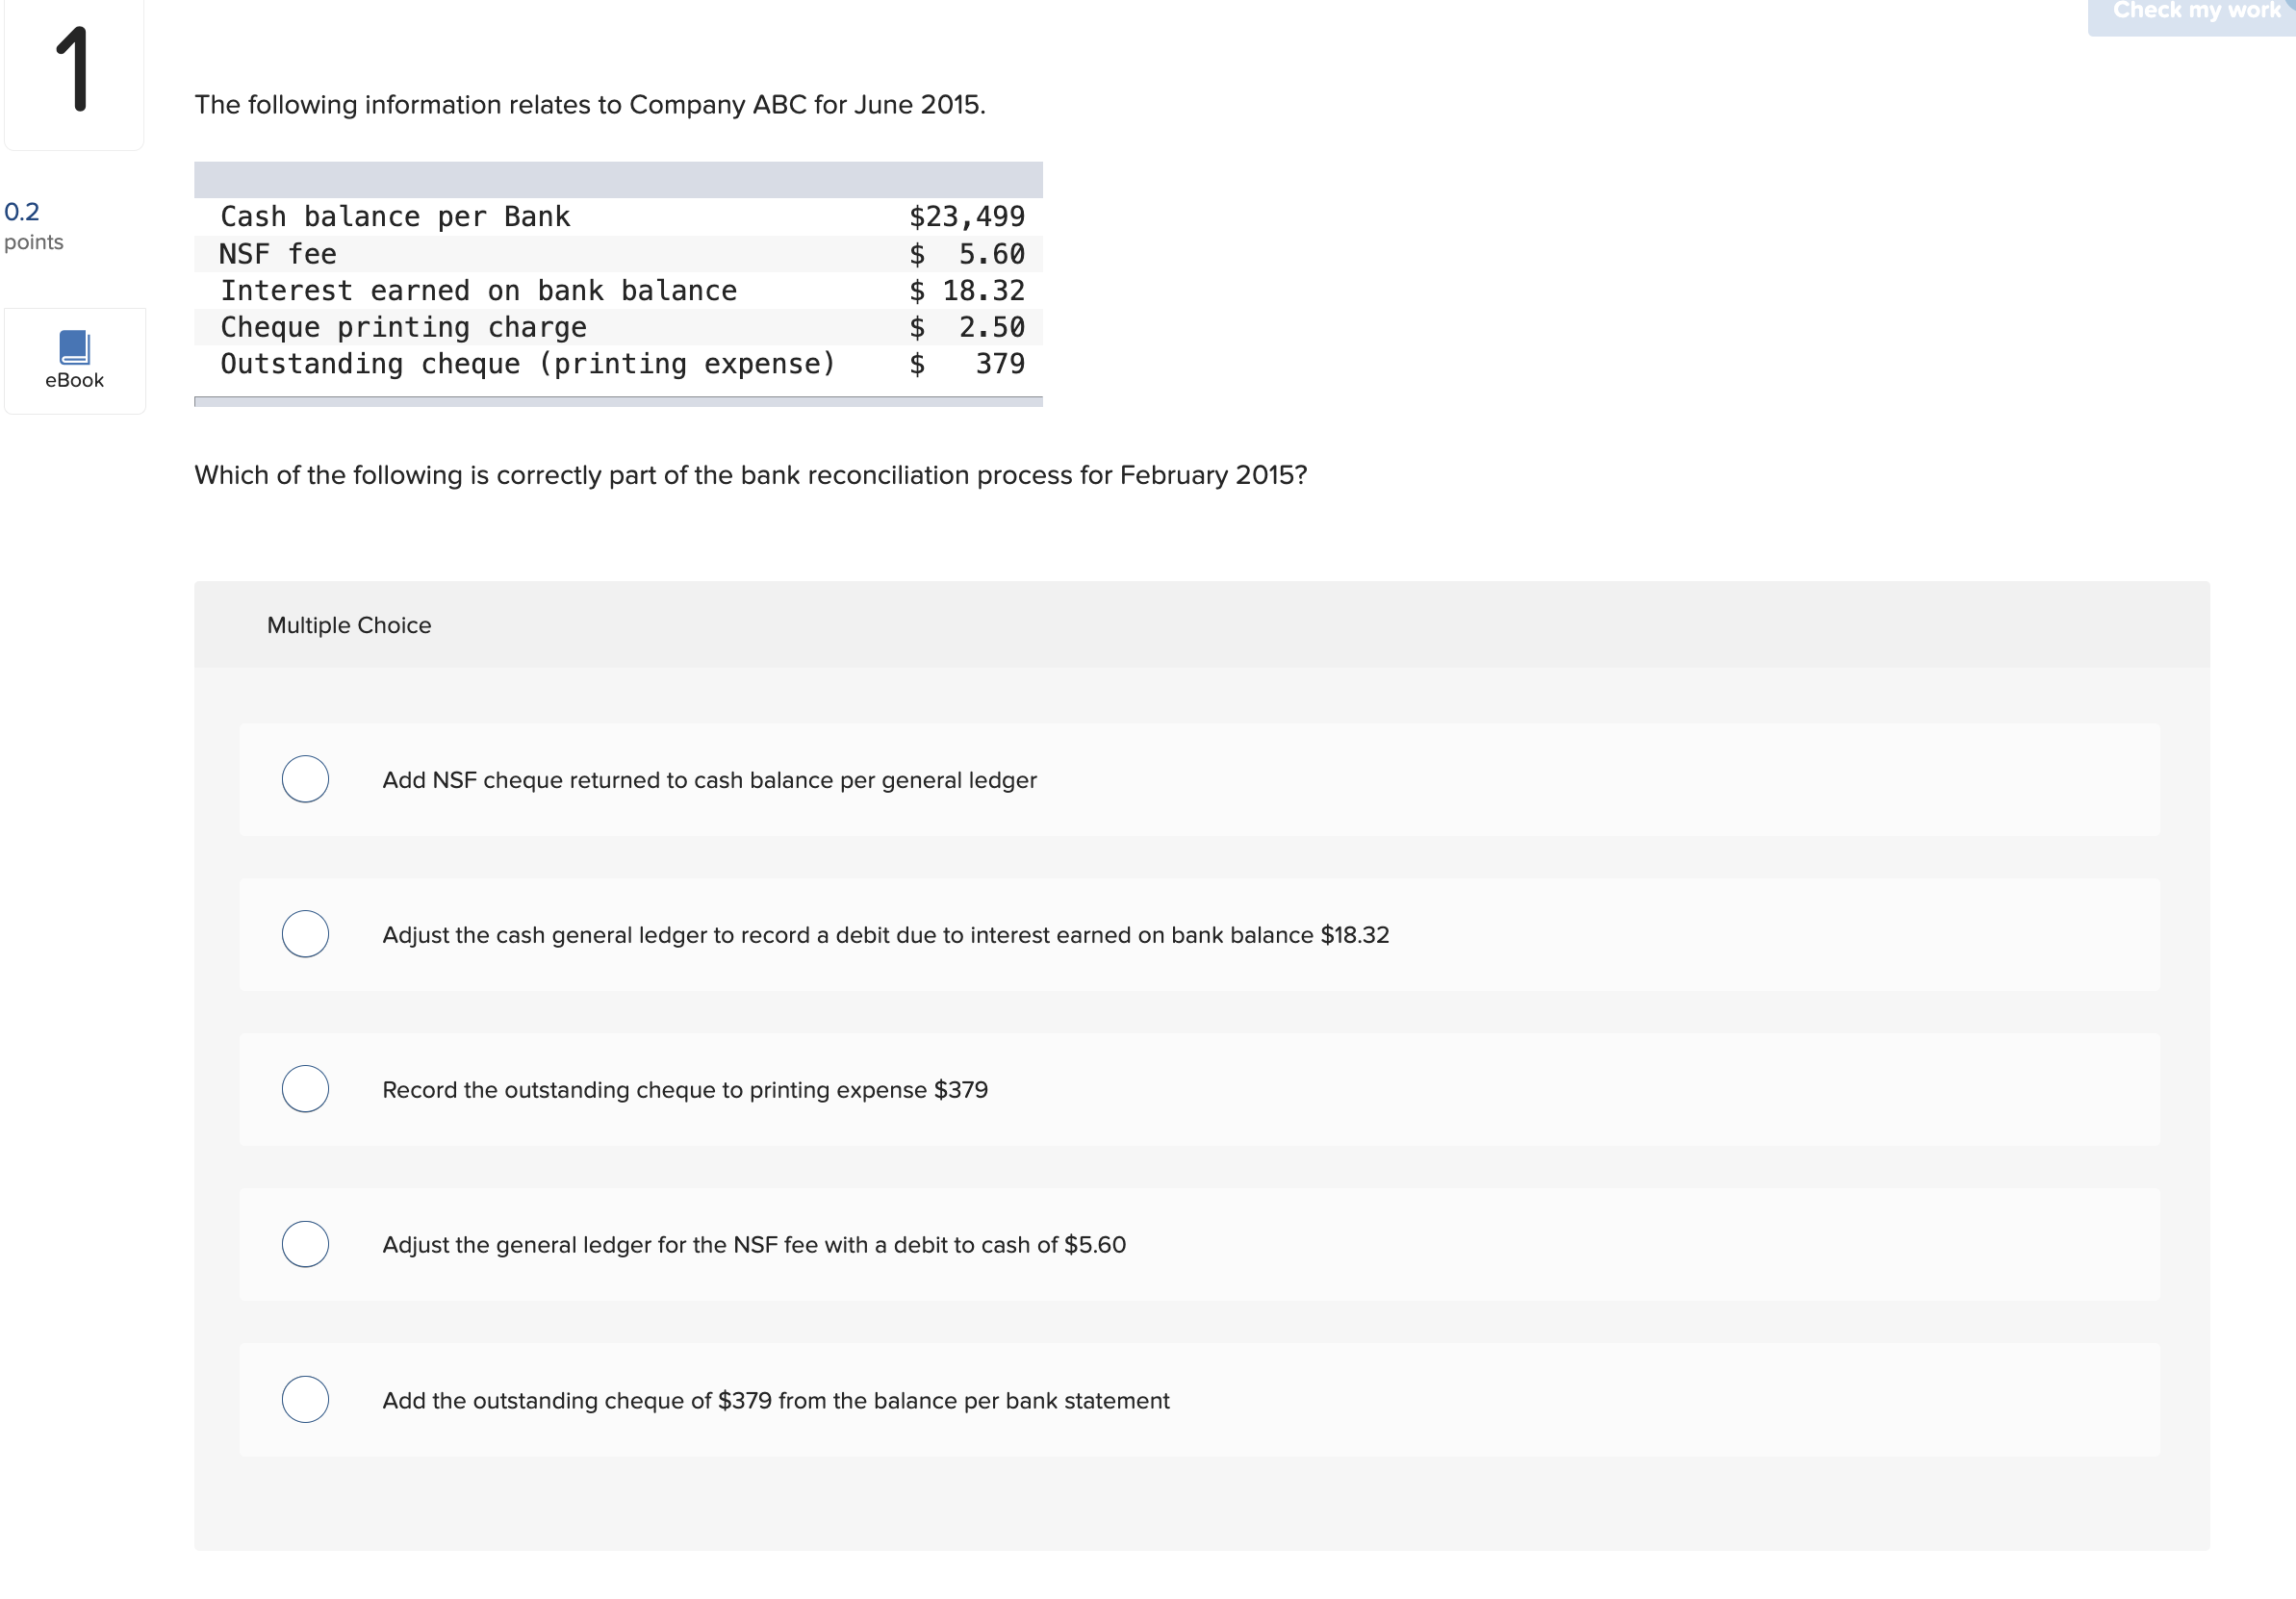Open the eBook resource icon
The height and width of the screenshot is (1599, 2296).
point(74,347)
